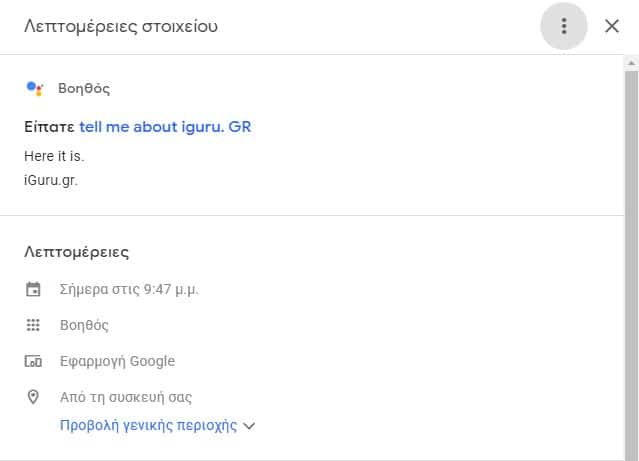The height and width of the screenshot is (461, 639).
Task: Click the Λεπτομέρειες section heading
Action: (x=76, y=252)
